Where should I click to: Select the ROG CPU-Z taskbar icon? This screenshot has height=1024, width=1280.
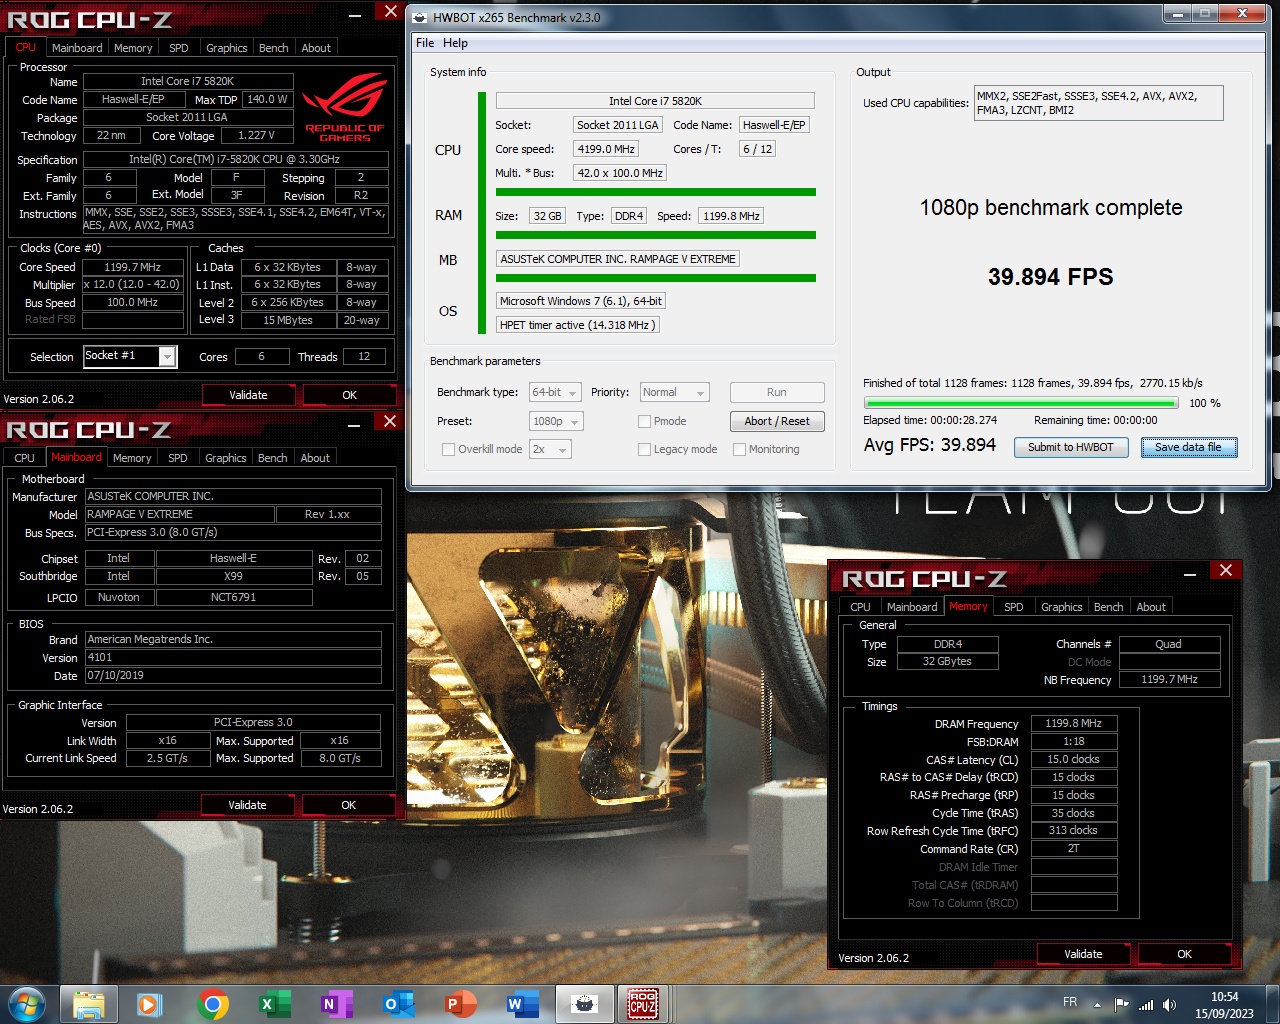click(x=643, y=1004)
